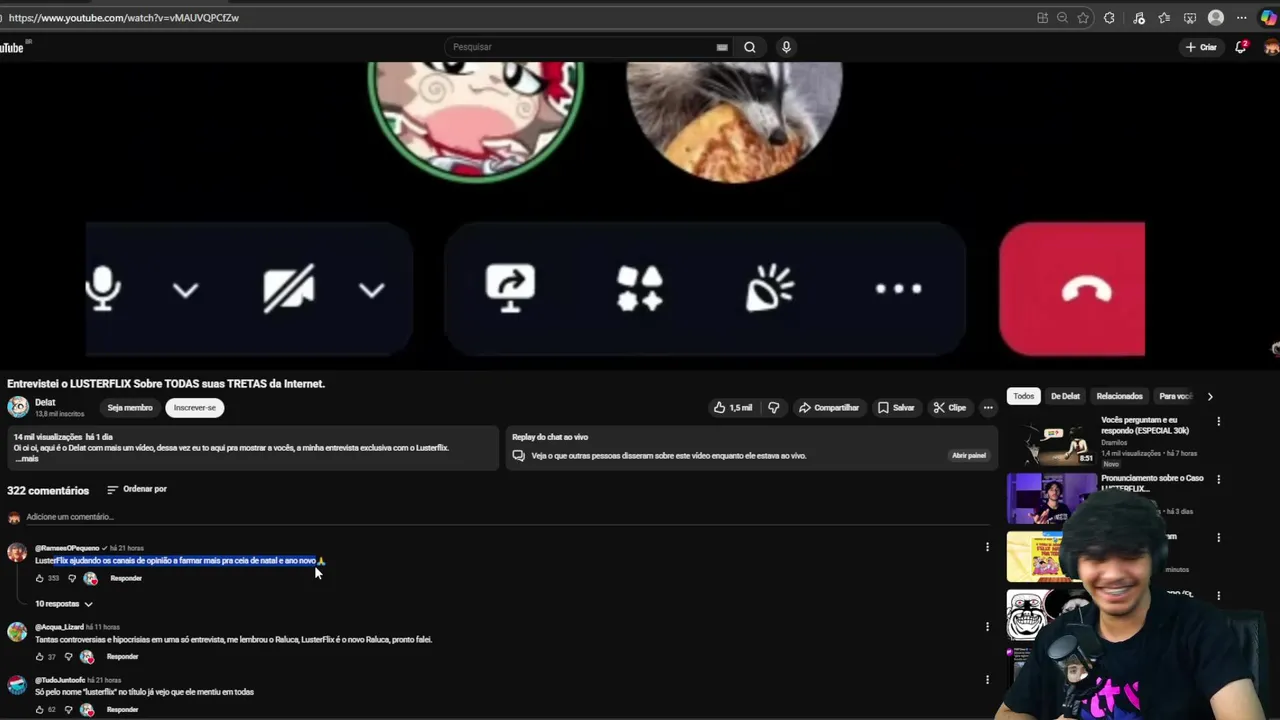This screenshot has height=720, width=1280.
Task: Open the Ordenar por sort dropdown
Action: pos(137,489)
